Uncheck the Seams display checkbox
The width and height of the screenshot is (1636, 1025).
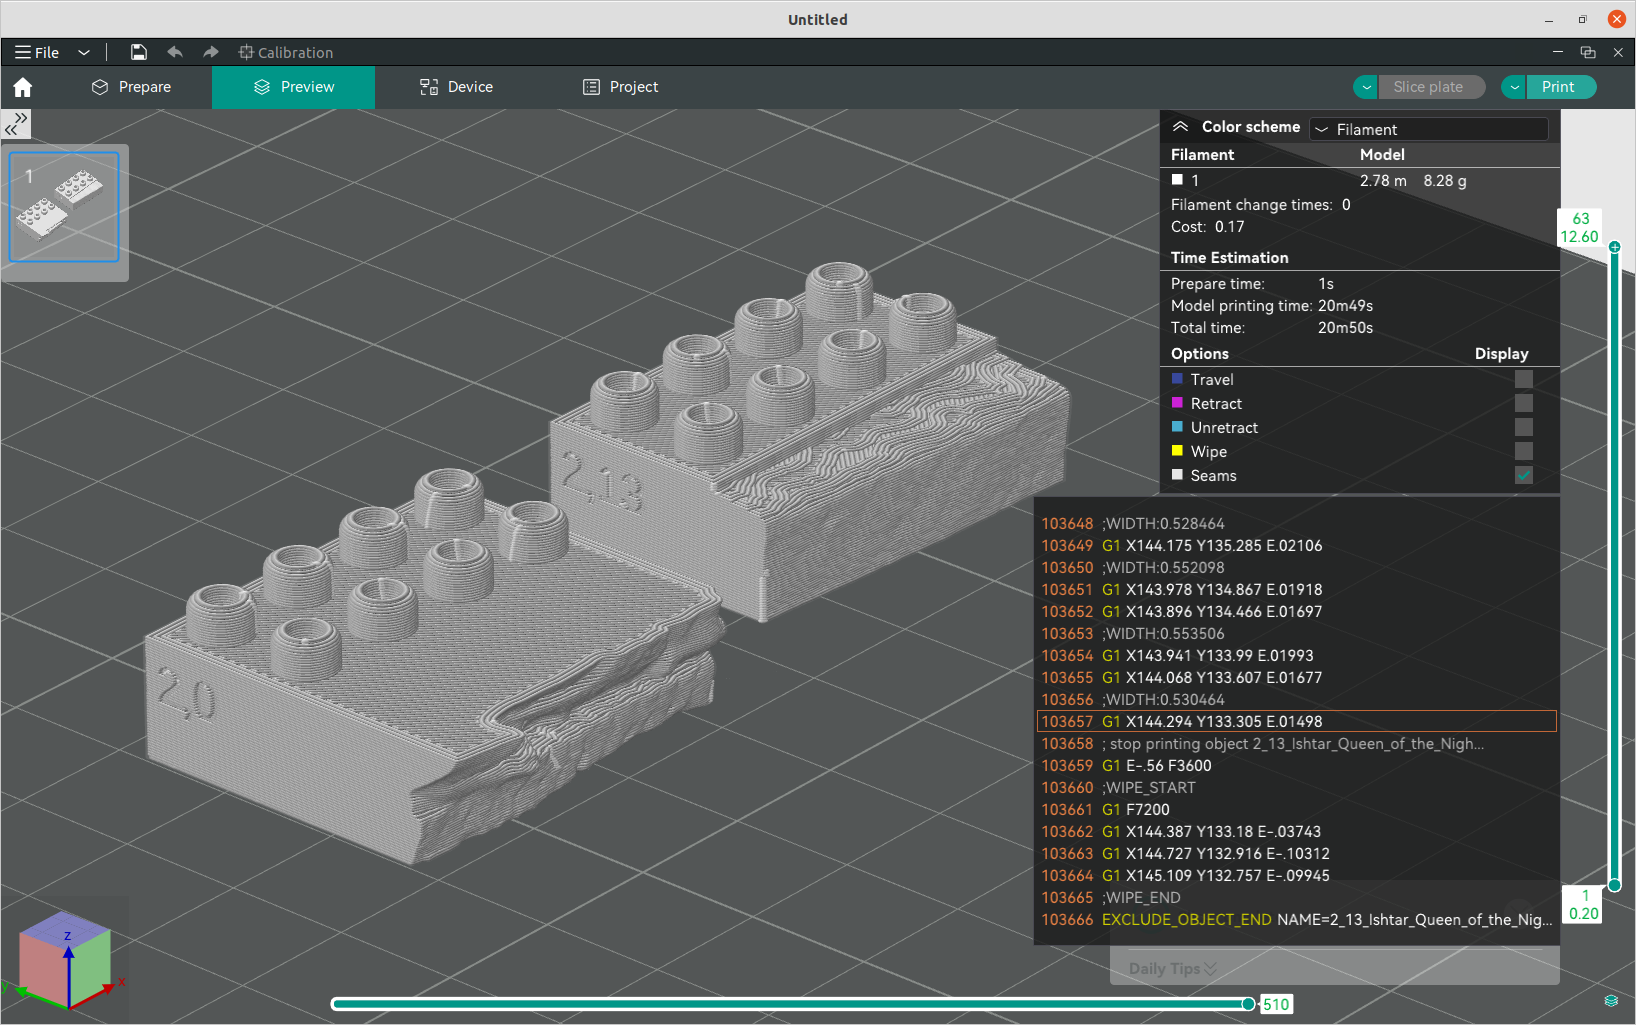pyautogui.click(x=1523, y=475)
